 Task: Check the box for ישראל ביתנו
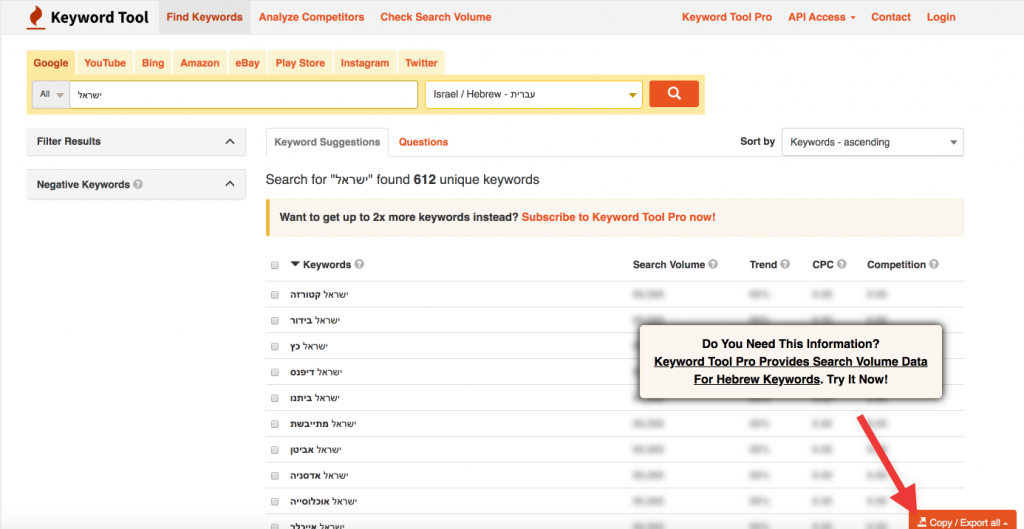275,398
